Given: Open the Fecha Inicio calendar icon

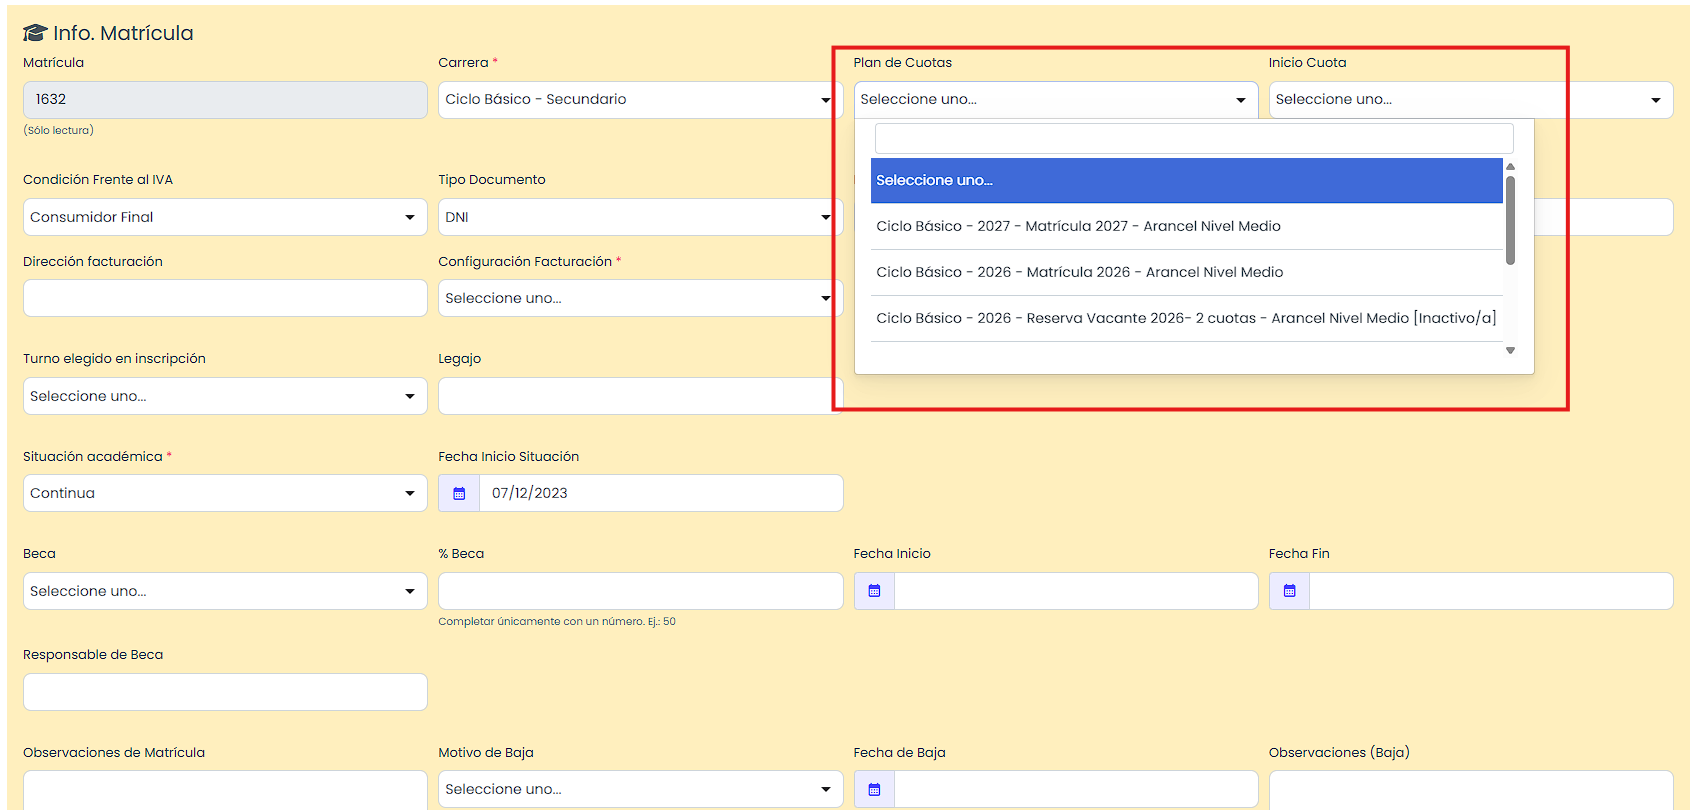Looking at the screenshot, I should tap(874, 591).
